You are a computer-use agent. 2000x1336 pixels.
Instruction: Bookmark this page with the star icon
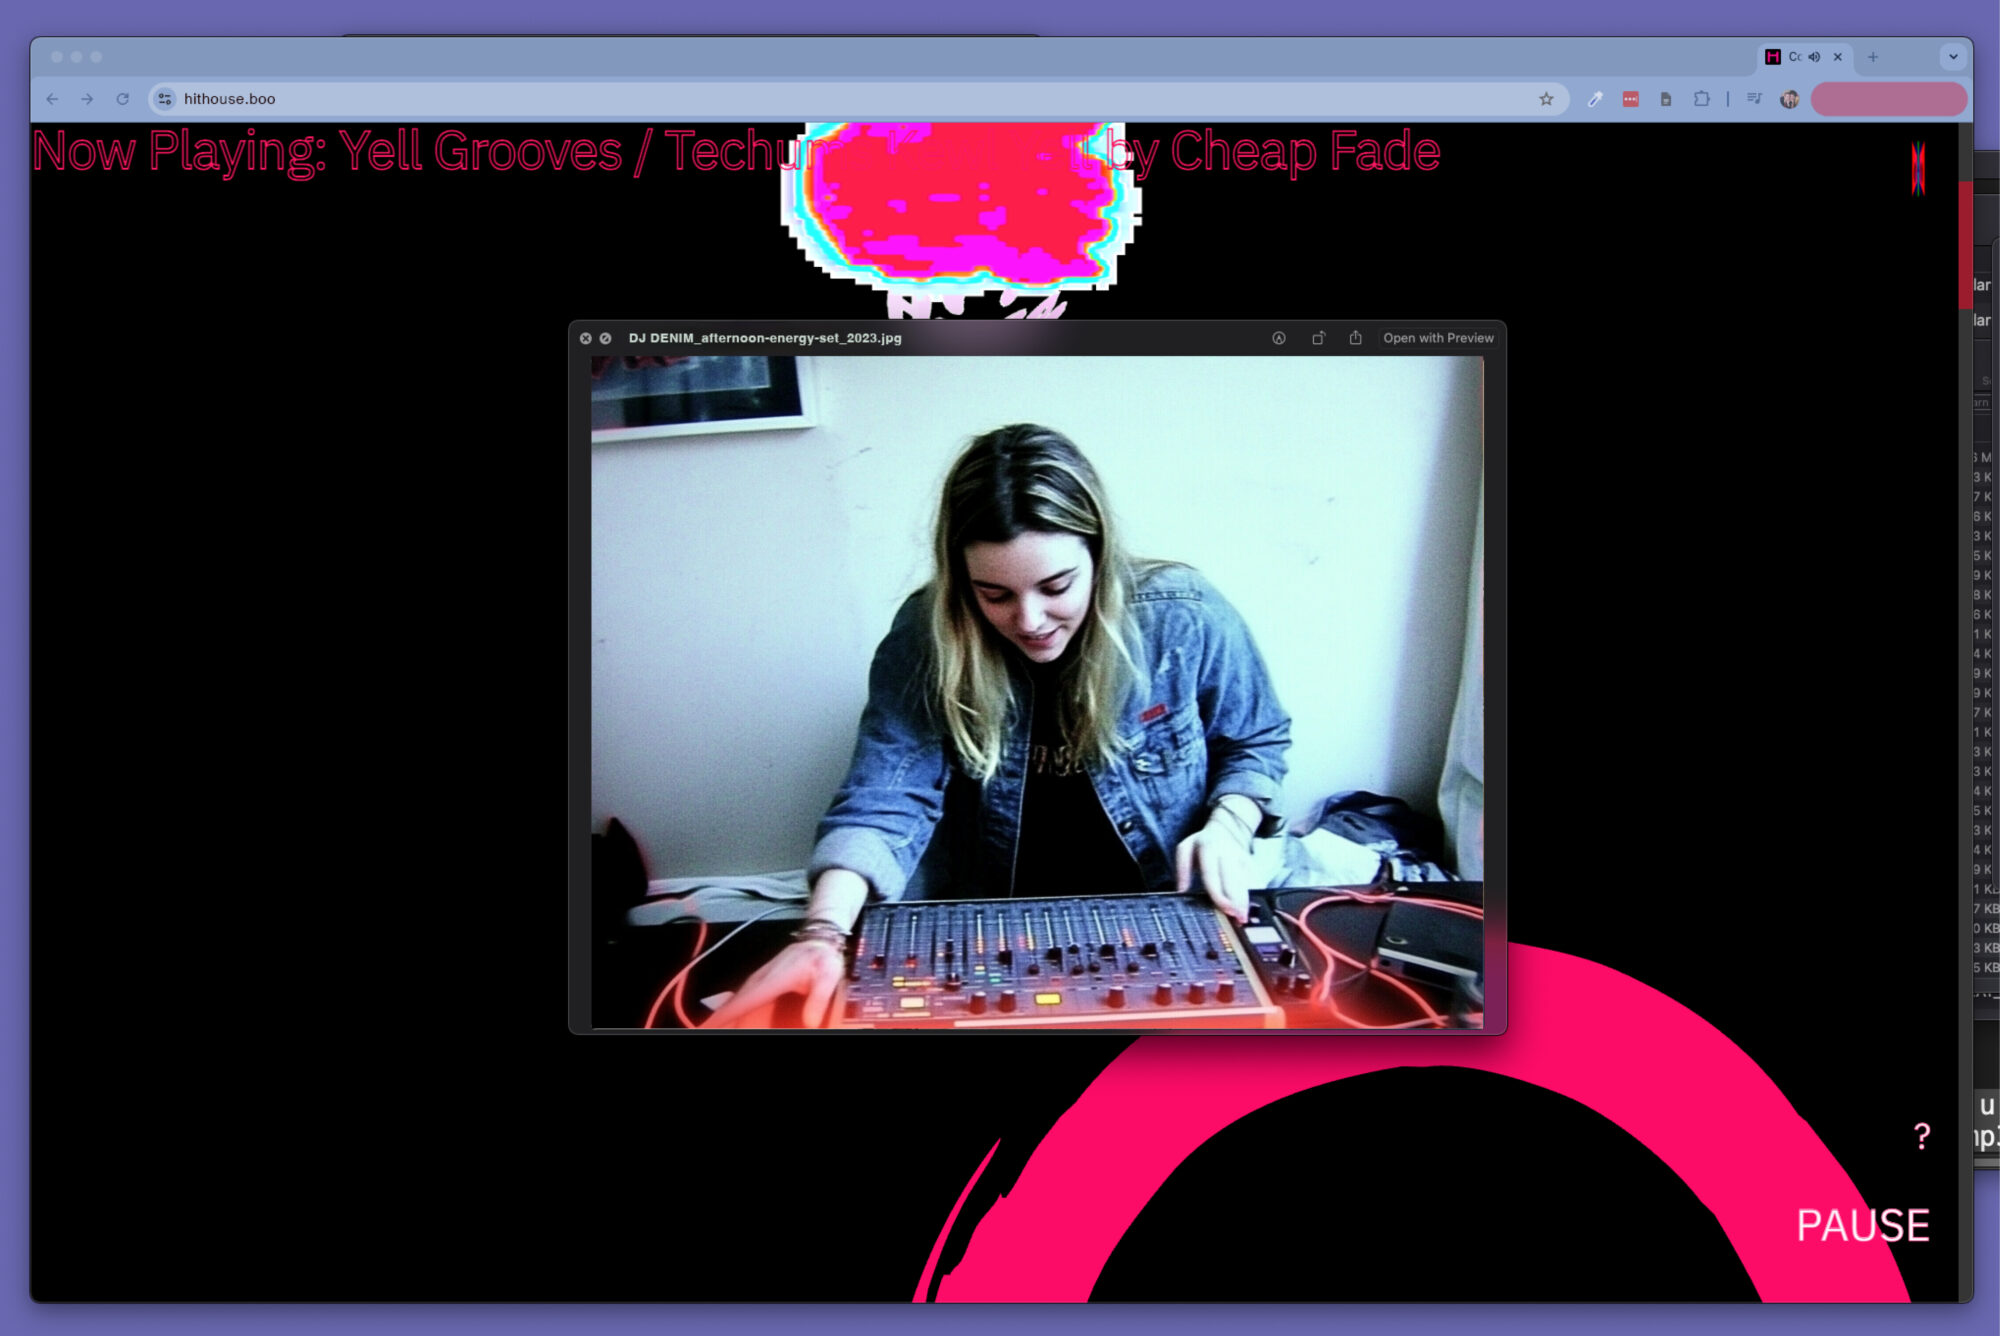click(x=1546, y=99)
